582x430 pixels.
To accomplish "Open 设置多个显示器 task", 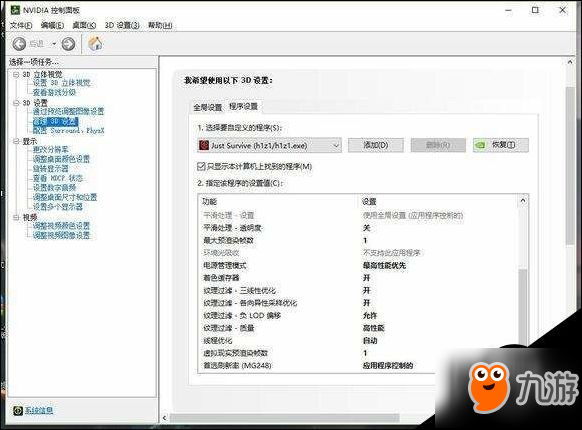I will point(58,207).
